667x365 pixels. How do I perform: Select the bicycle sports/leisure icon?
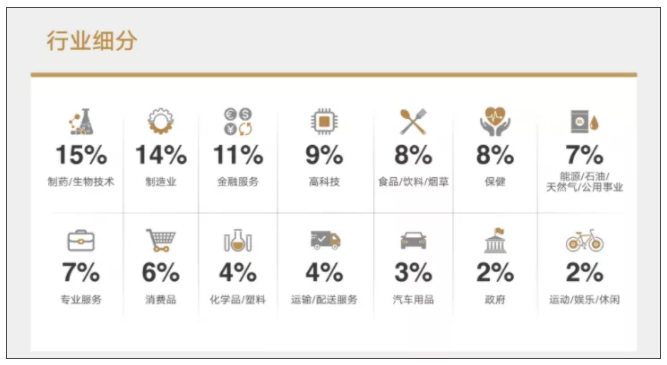coord(585,240)
